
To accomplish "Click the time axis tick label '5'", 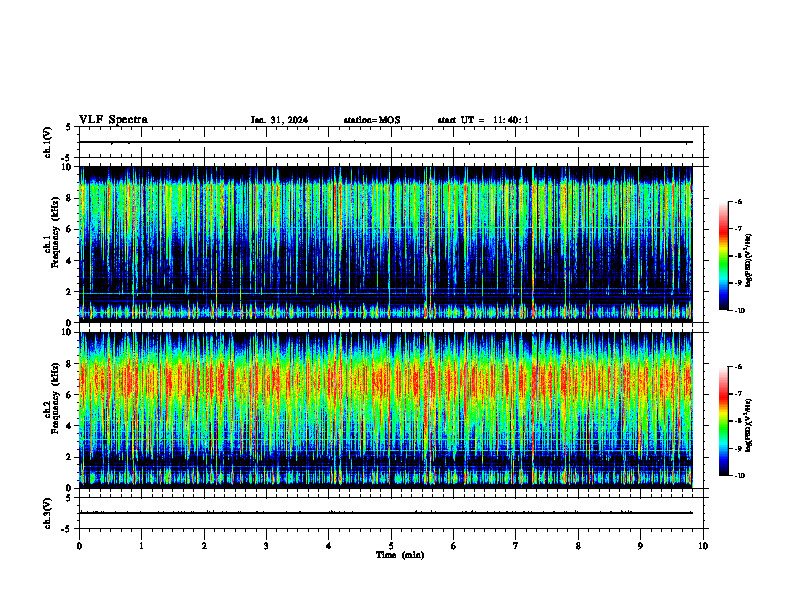I will point(391,546).
